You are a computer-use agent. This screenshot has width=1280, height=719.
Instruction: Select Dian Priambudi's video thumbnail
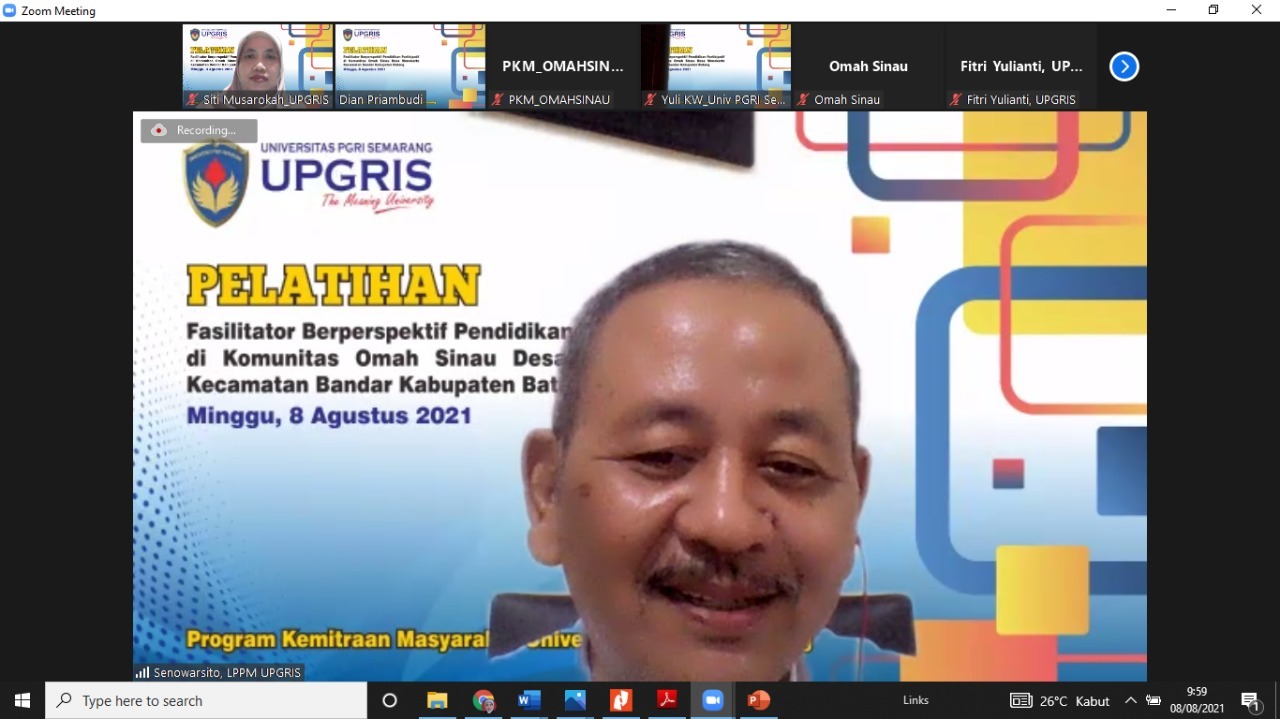(x=410, y=66)
